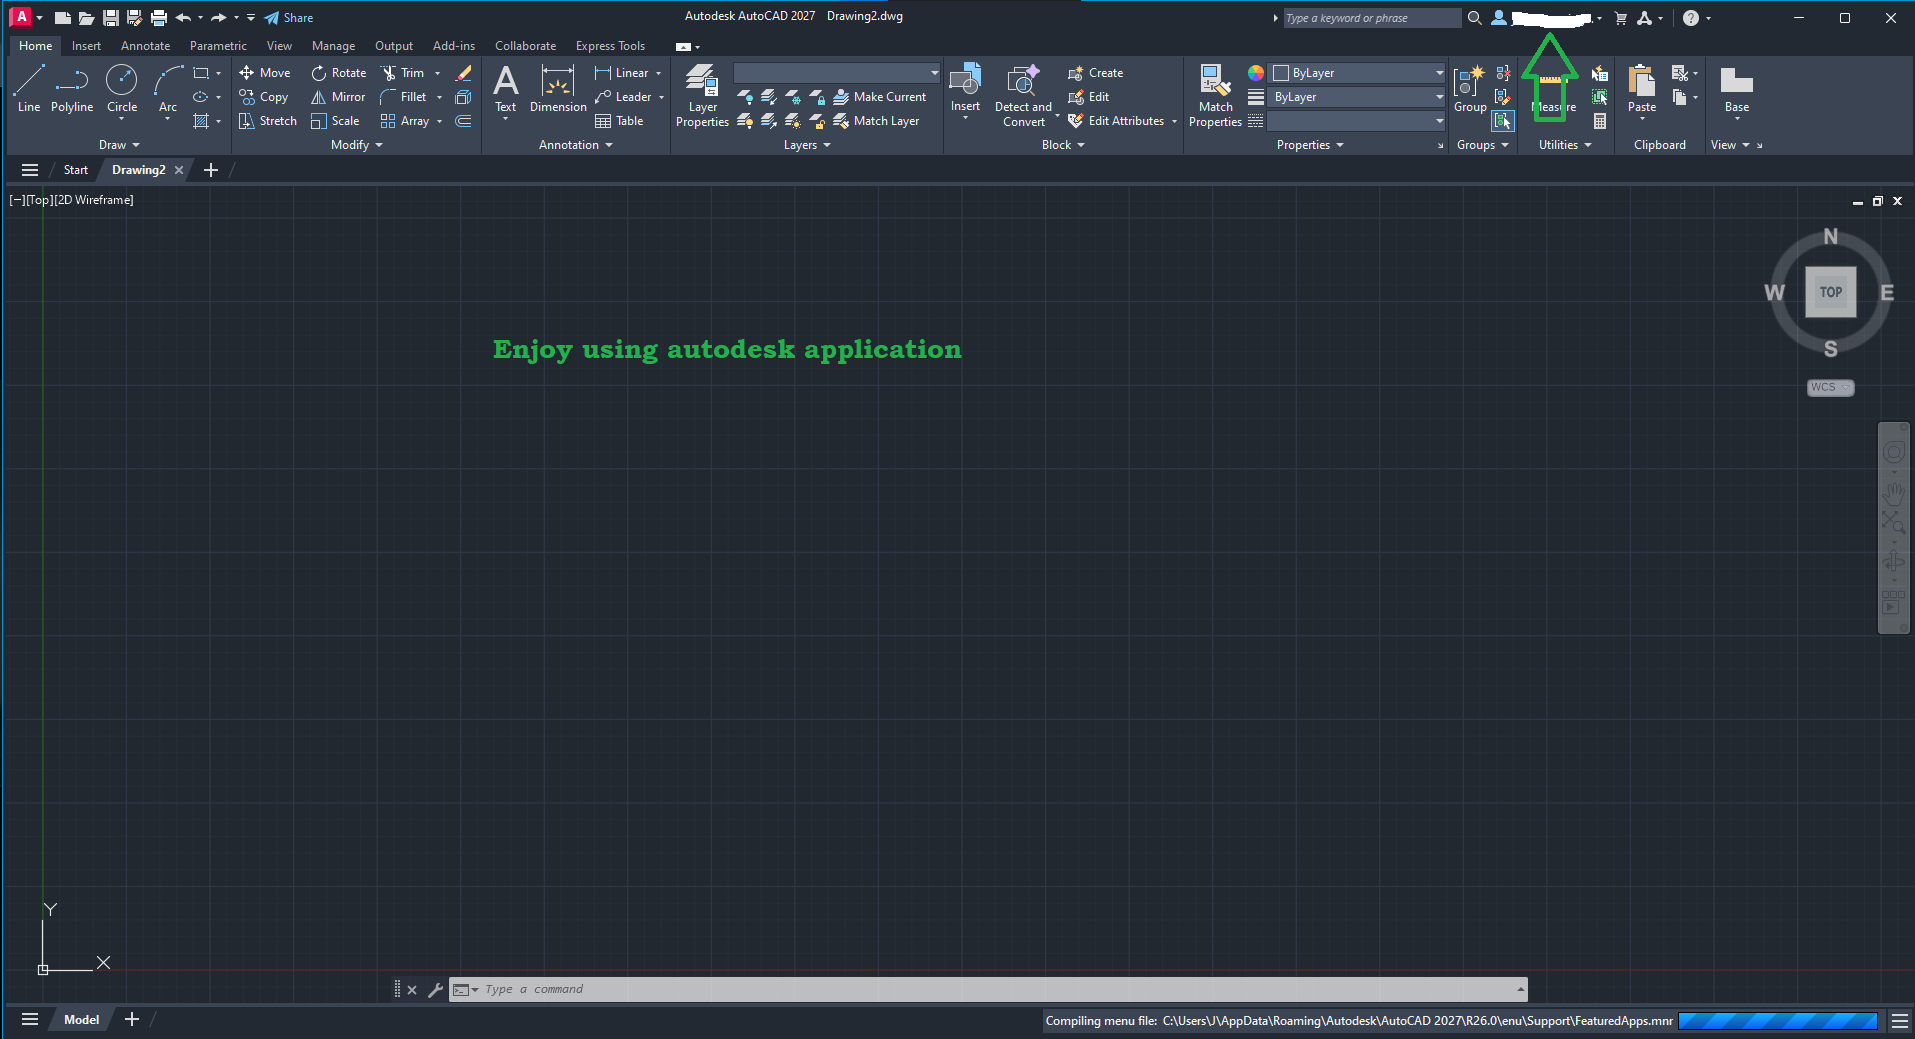Click Detect and Convert tool
Image resolution: width=1915 pixels, height=1039 pixels.
[x=1023, y=96]
